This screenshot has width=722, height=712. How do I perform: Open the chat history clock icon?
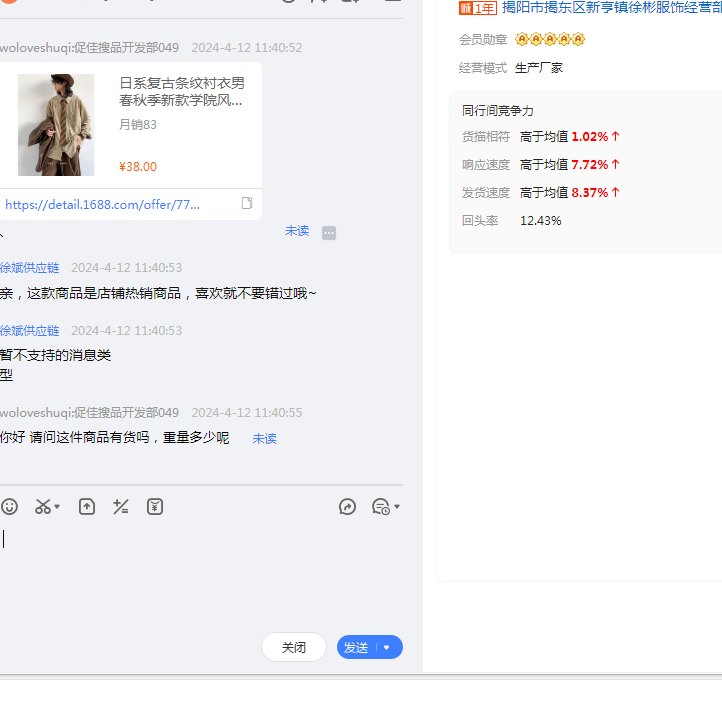(x=380, y=507)
